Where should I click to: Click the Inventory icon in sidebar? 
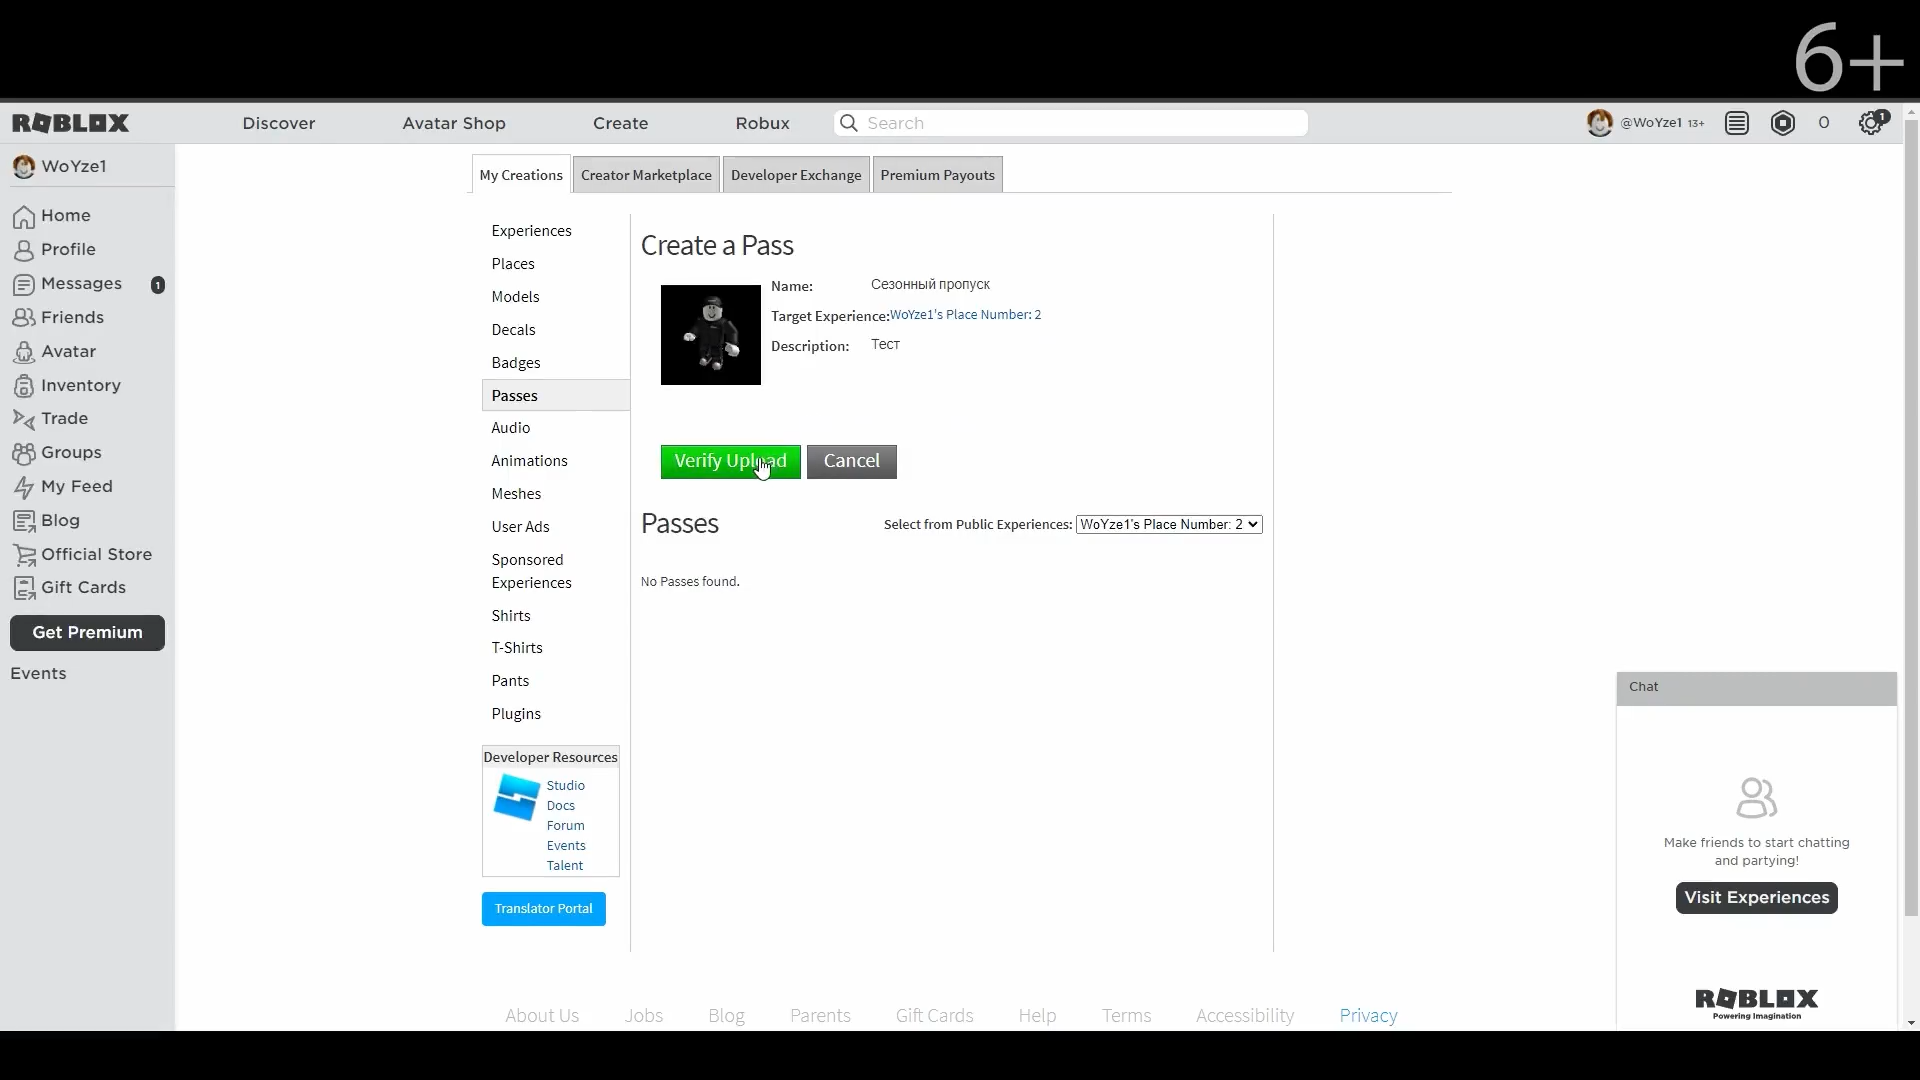click(x=24, y=386)
